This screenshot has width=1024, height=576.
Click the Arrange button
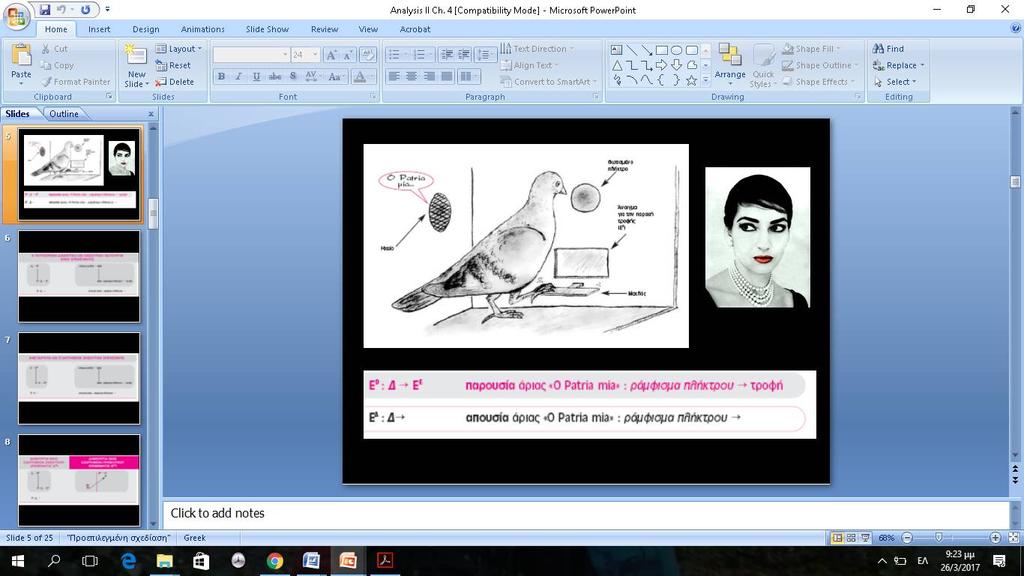[729, 65]
